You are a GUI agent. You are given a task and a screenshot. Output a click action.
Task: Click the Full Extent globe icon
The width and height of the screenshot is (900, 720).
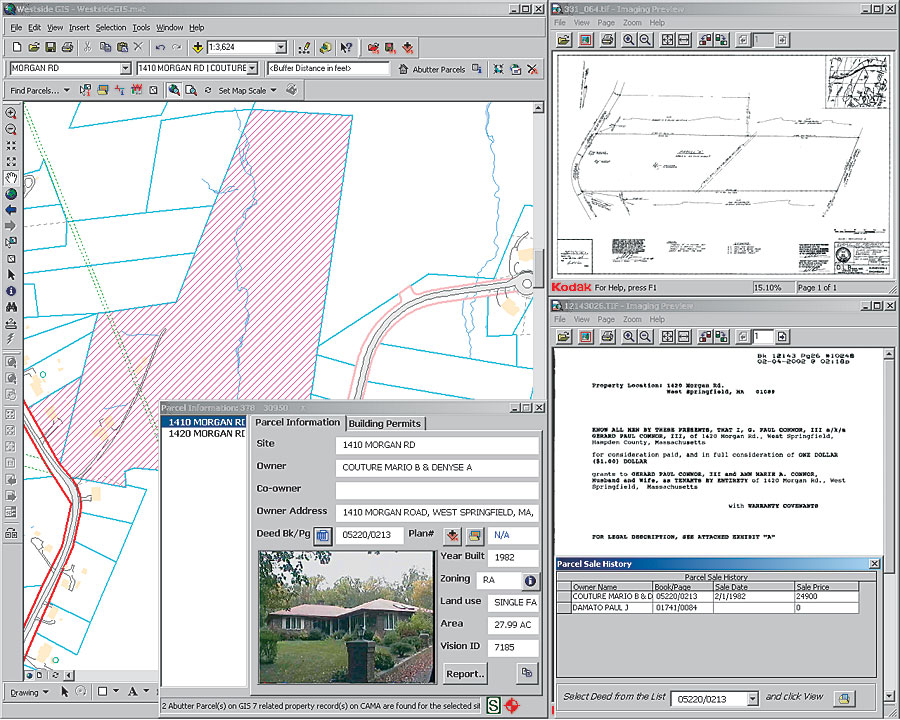pyautogui.click(x=11, y=194)
